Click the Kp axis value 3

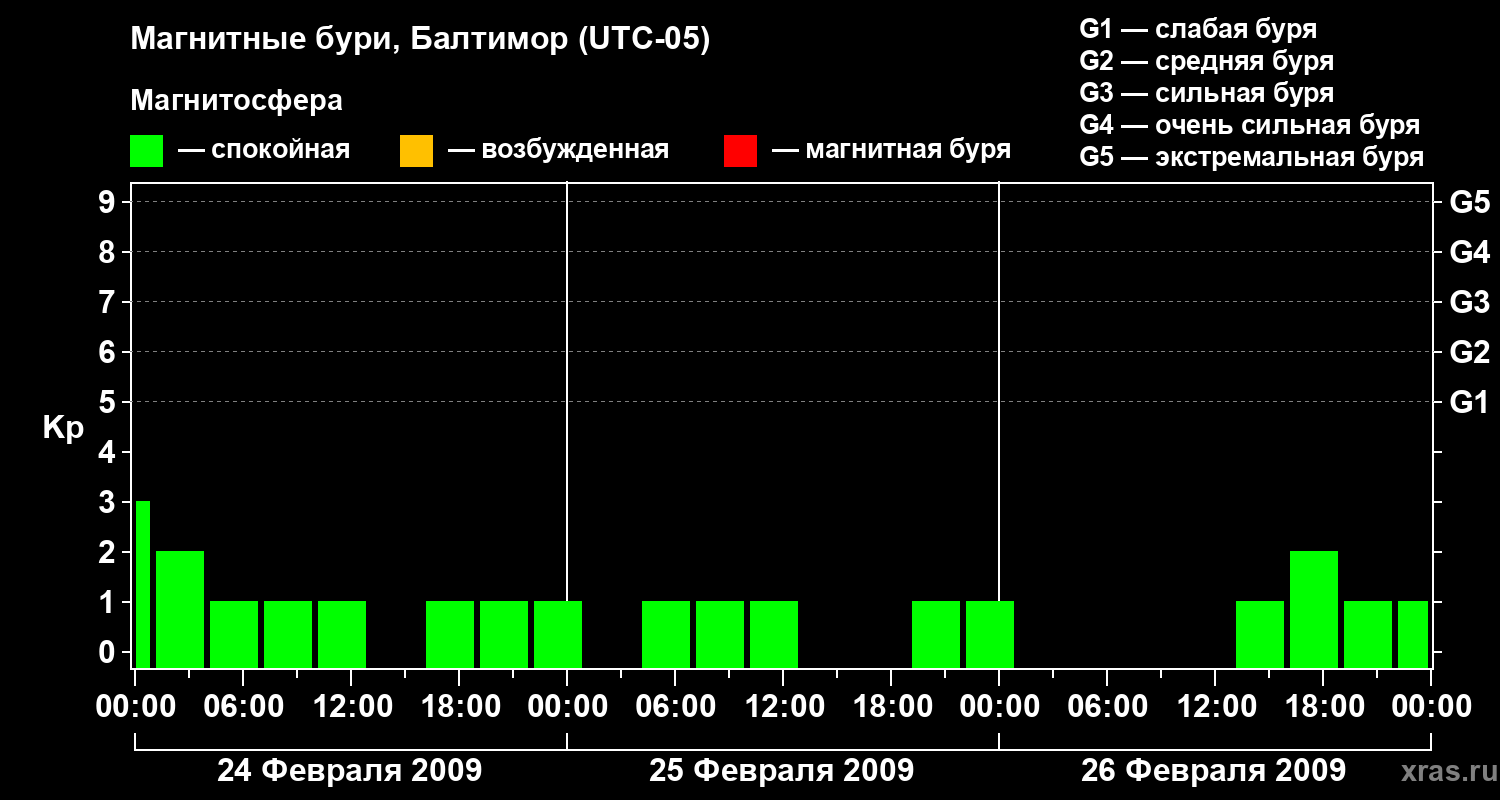pyautogui.click(x=109, y=502)
